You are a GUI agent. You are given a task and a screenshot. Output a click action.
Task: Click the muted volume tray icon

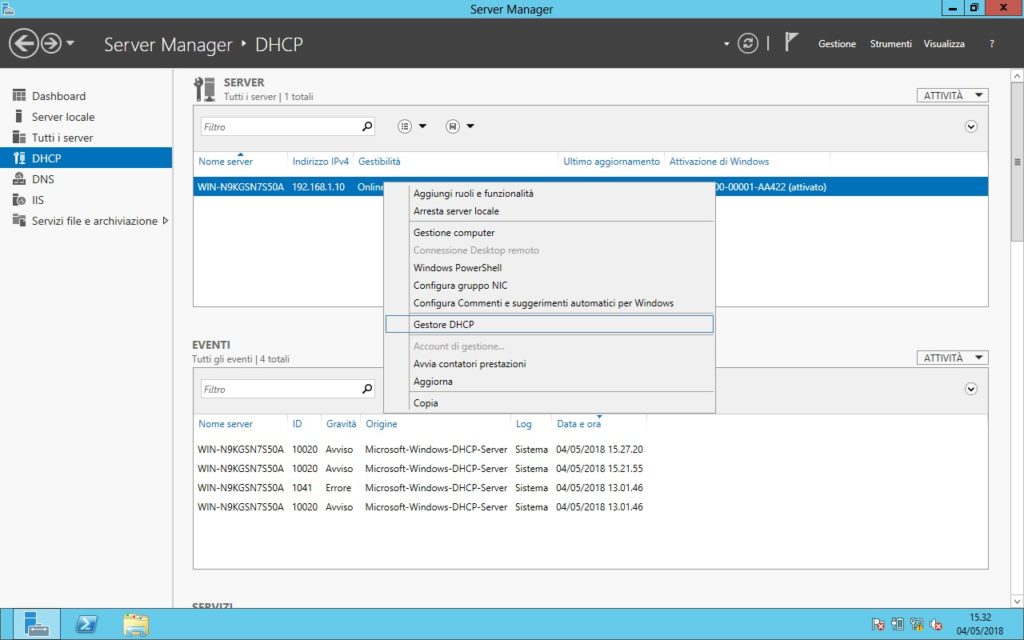(x=936, y=624)
